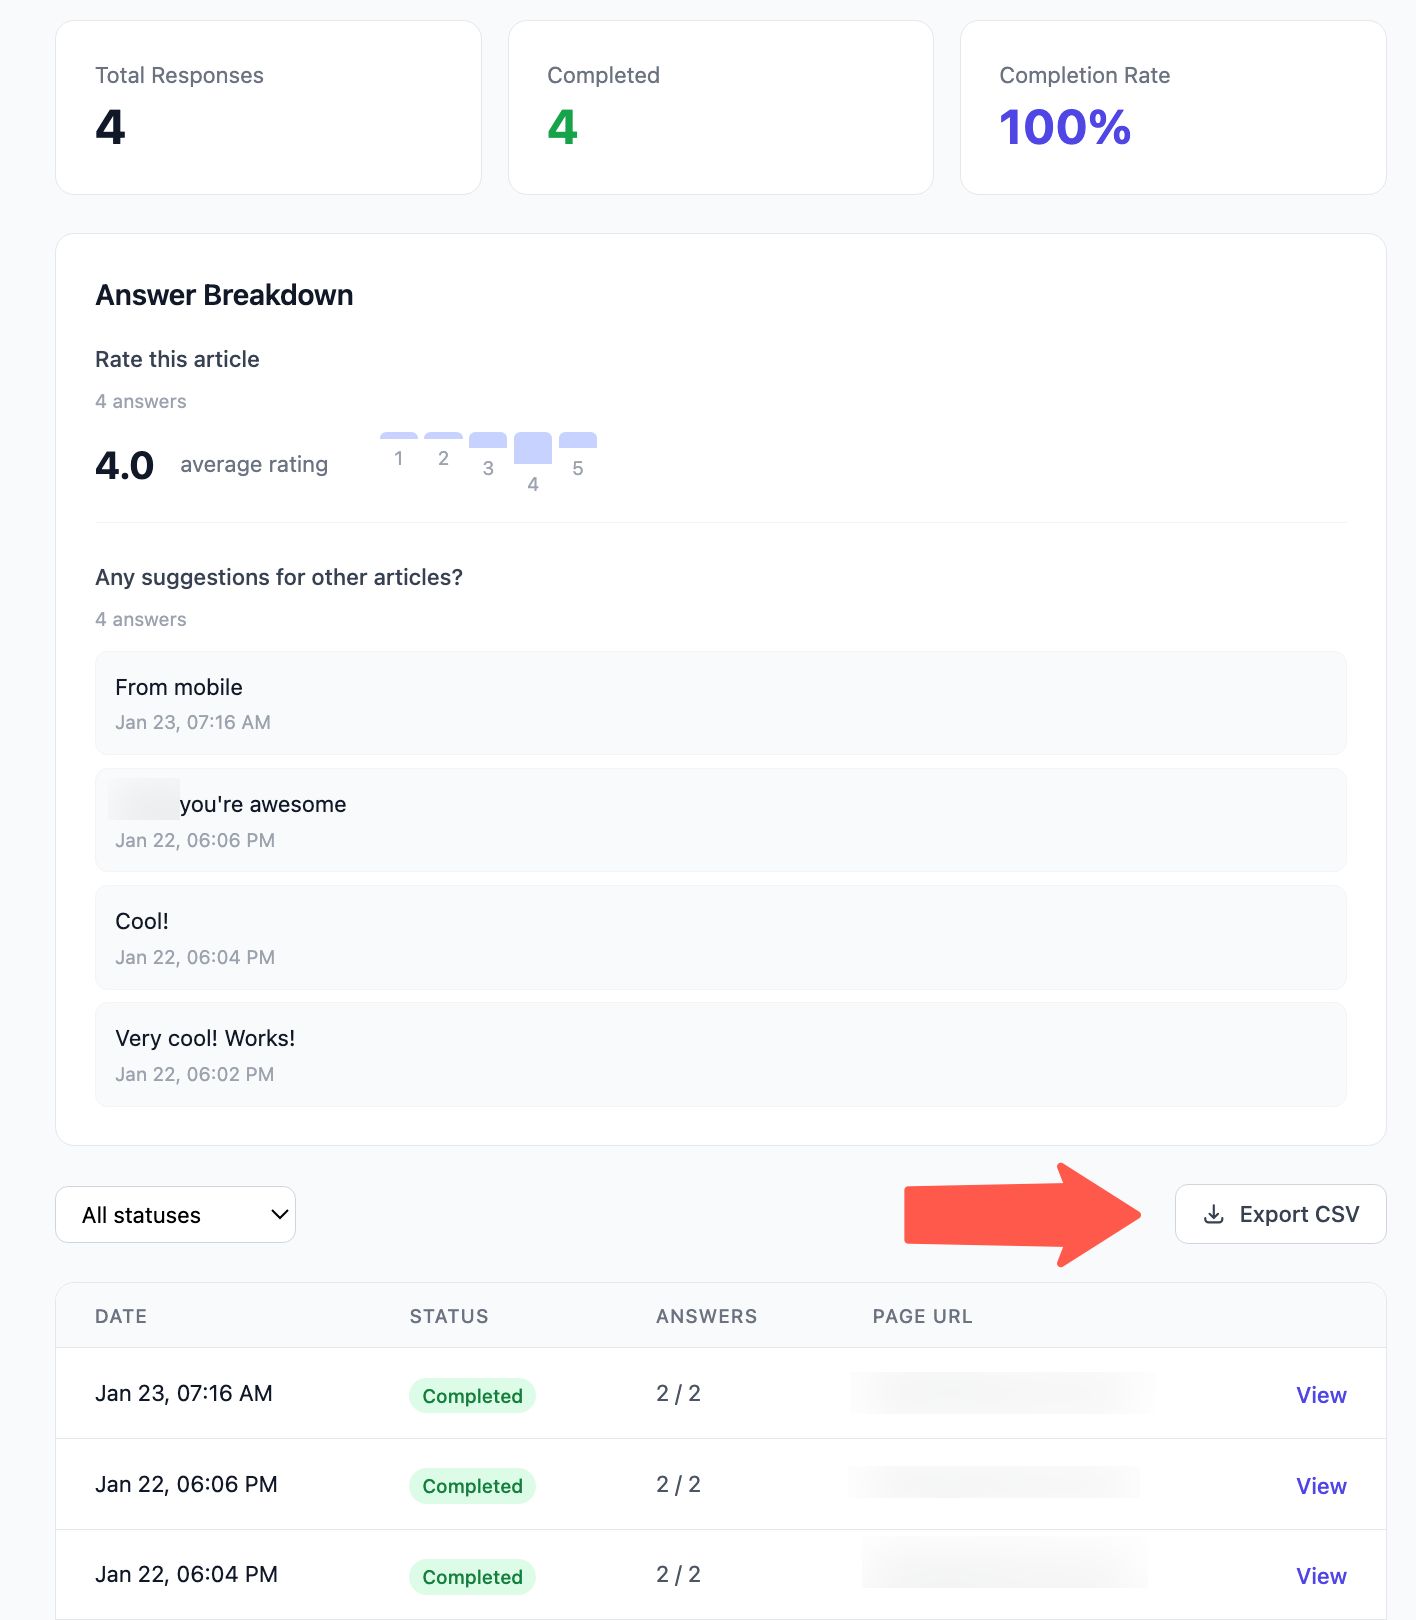Click the 'Cool!' answer
1416x1620 pixels.
click(721, 937)
